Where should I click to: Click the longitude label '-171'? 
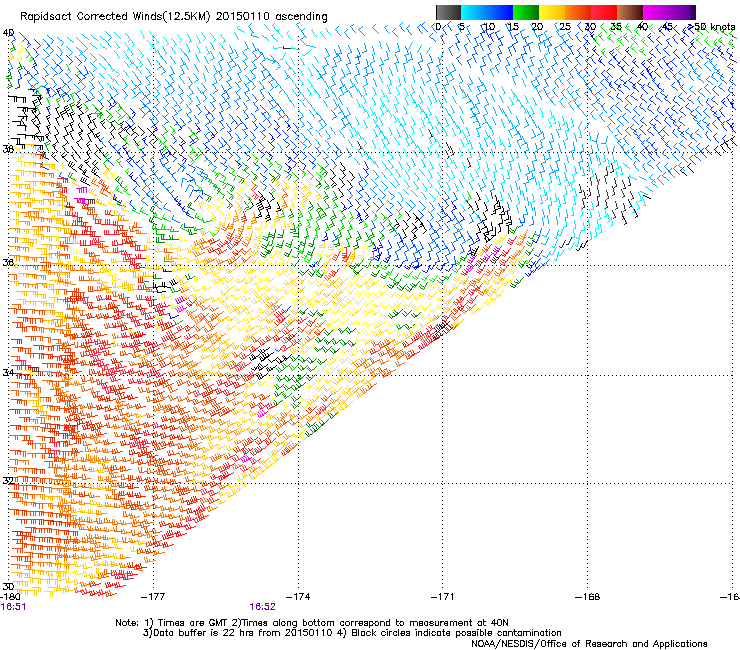click(x=443, y=597)
